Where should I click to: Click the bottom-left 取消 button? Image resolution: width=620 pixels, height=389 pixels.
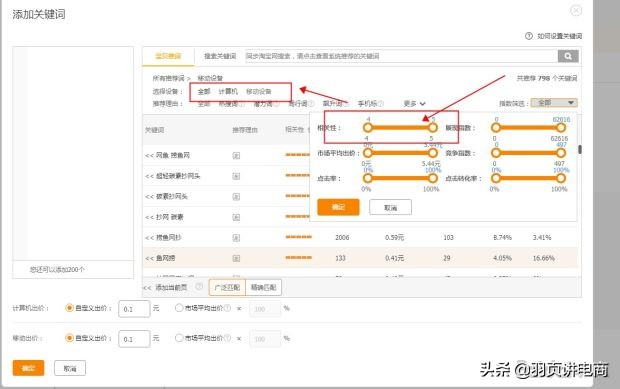point(70,368)
